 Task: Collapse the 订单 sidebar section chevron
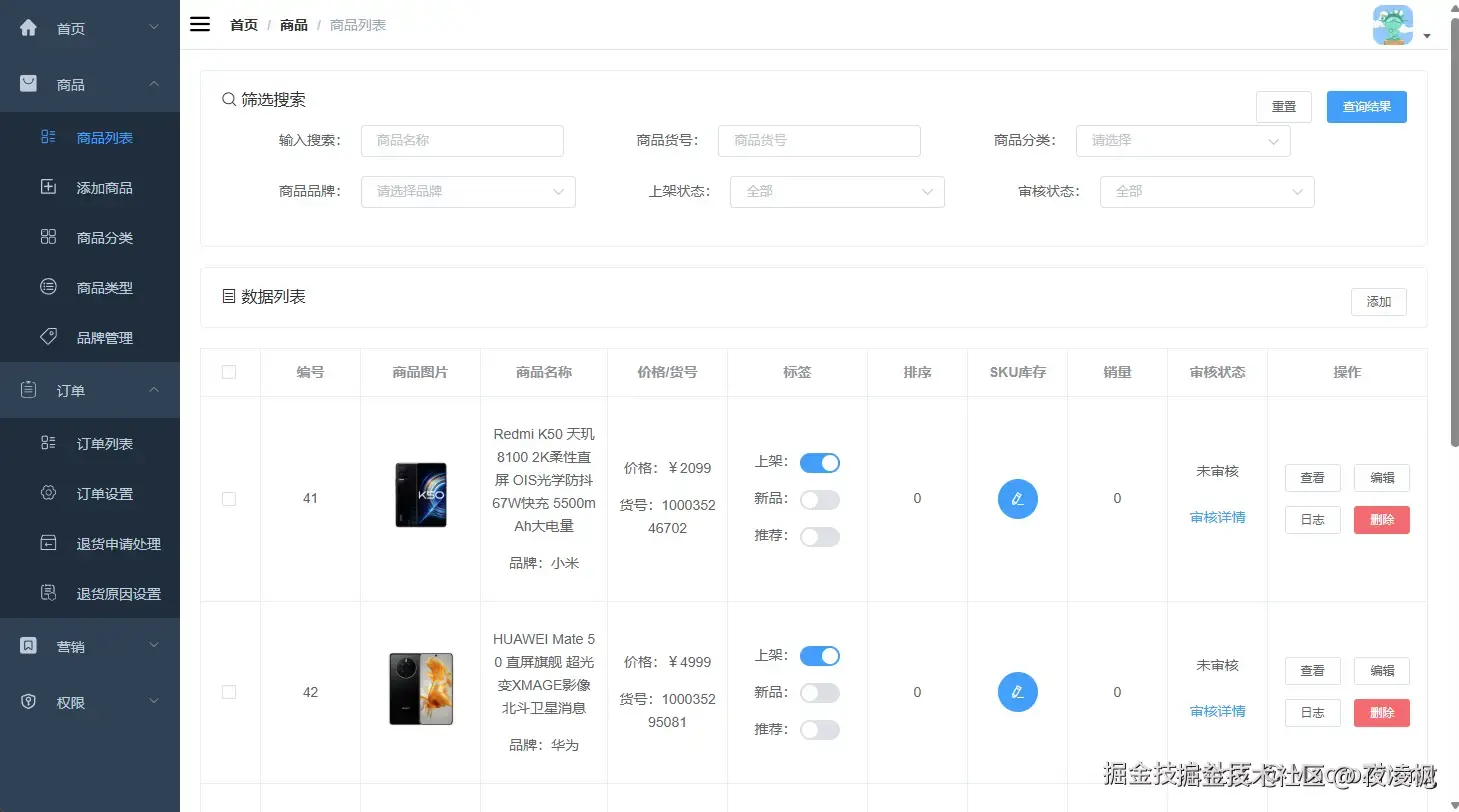(154, 390)
